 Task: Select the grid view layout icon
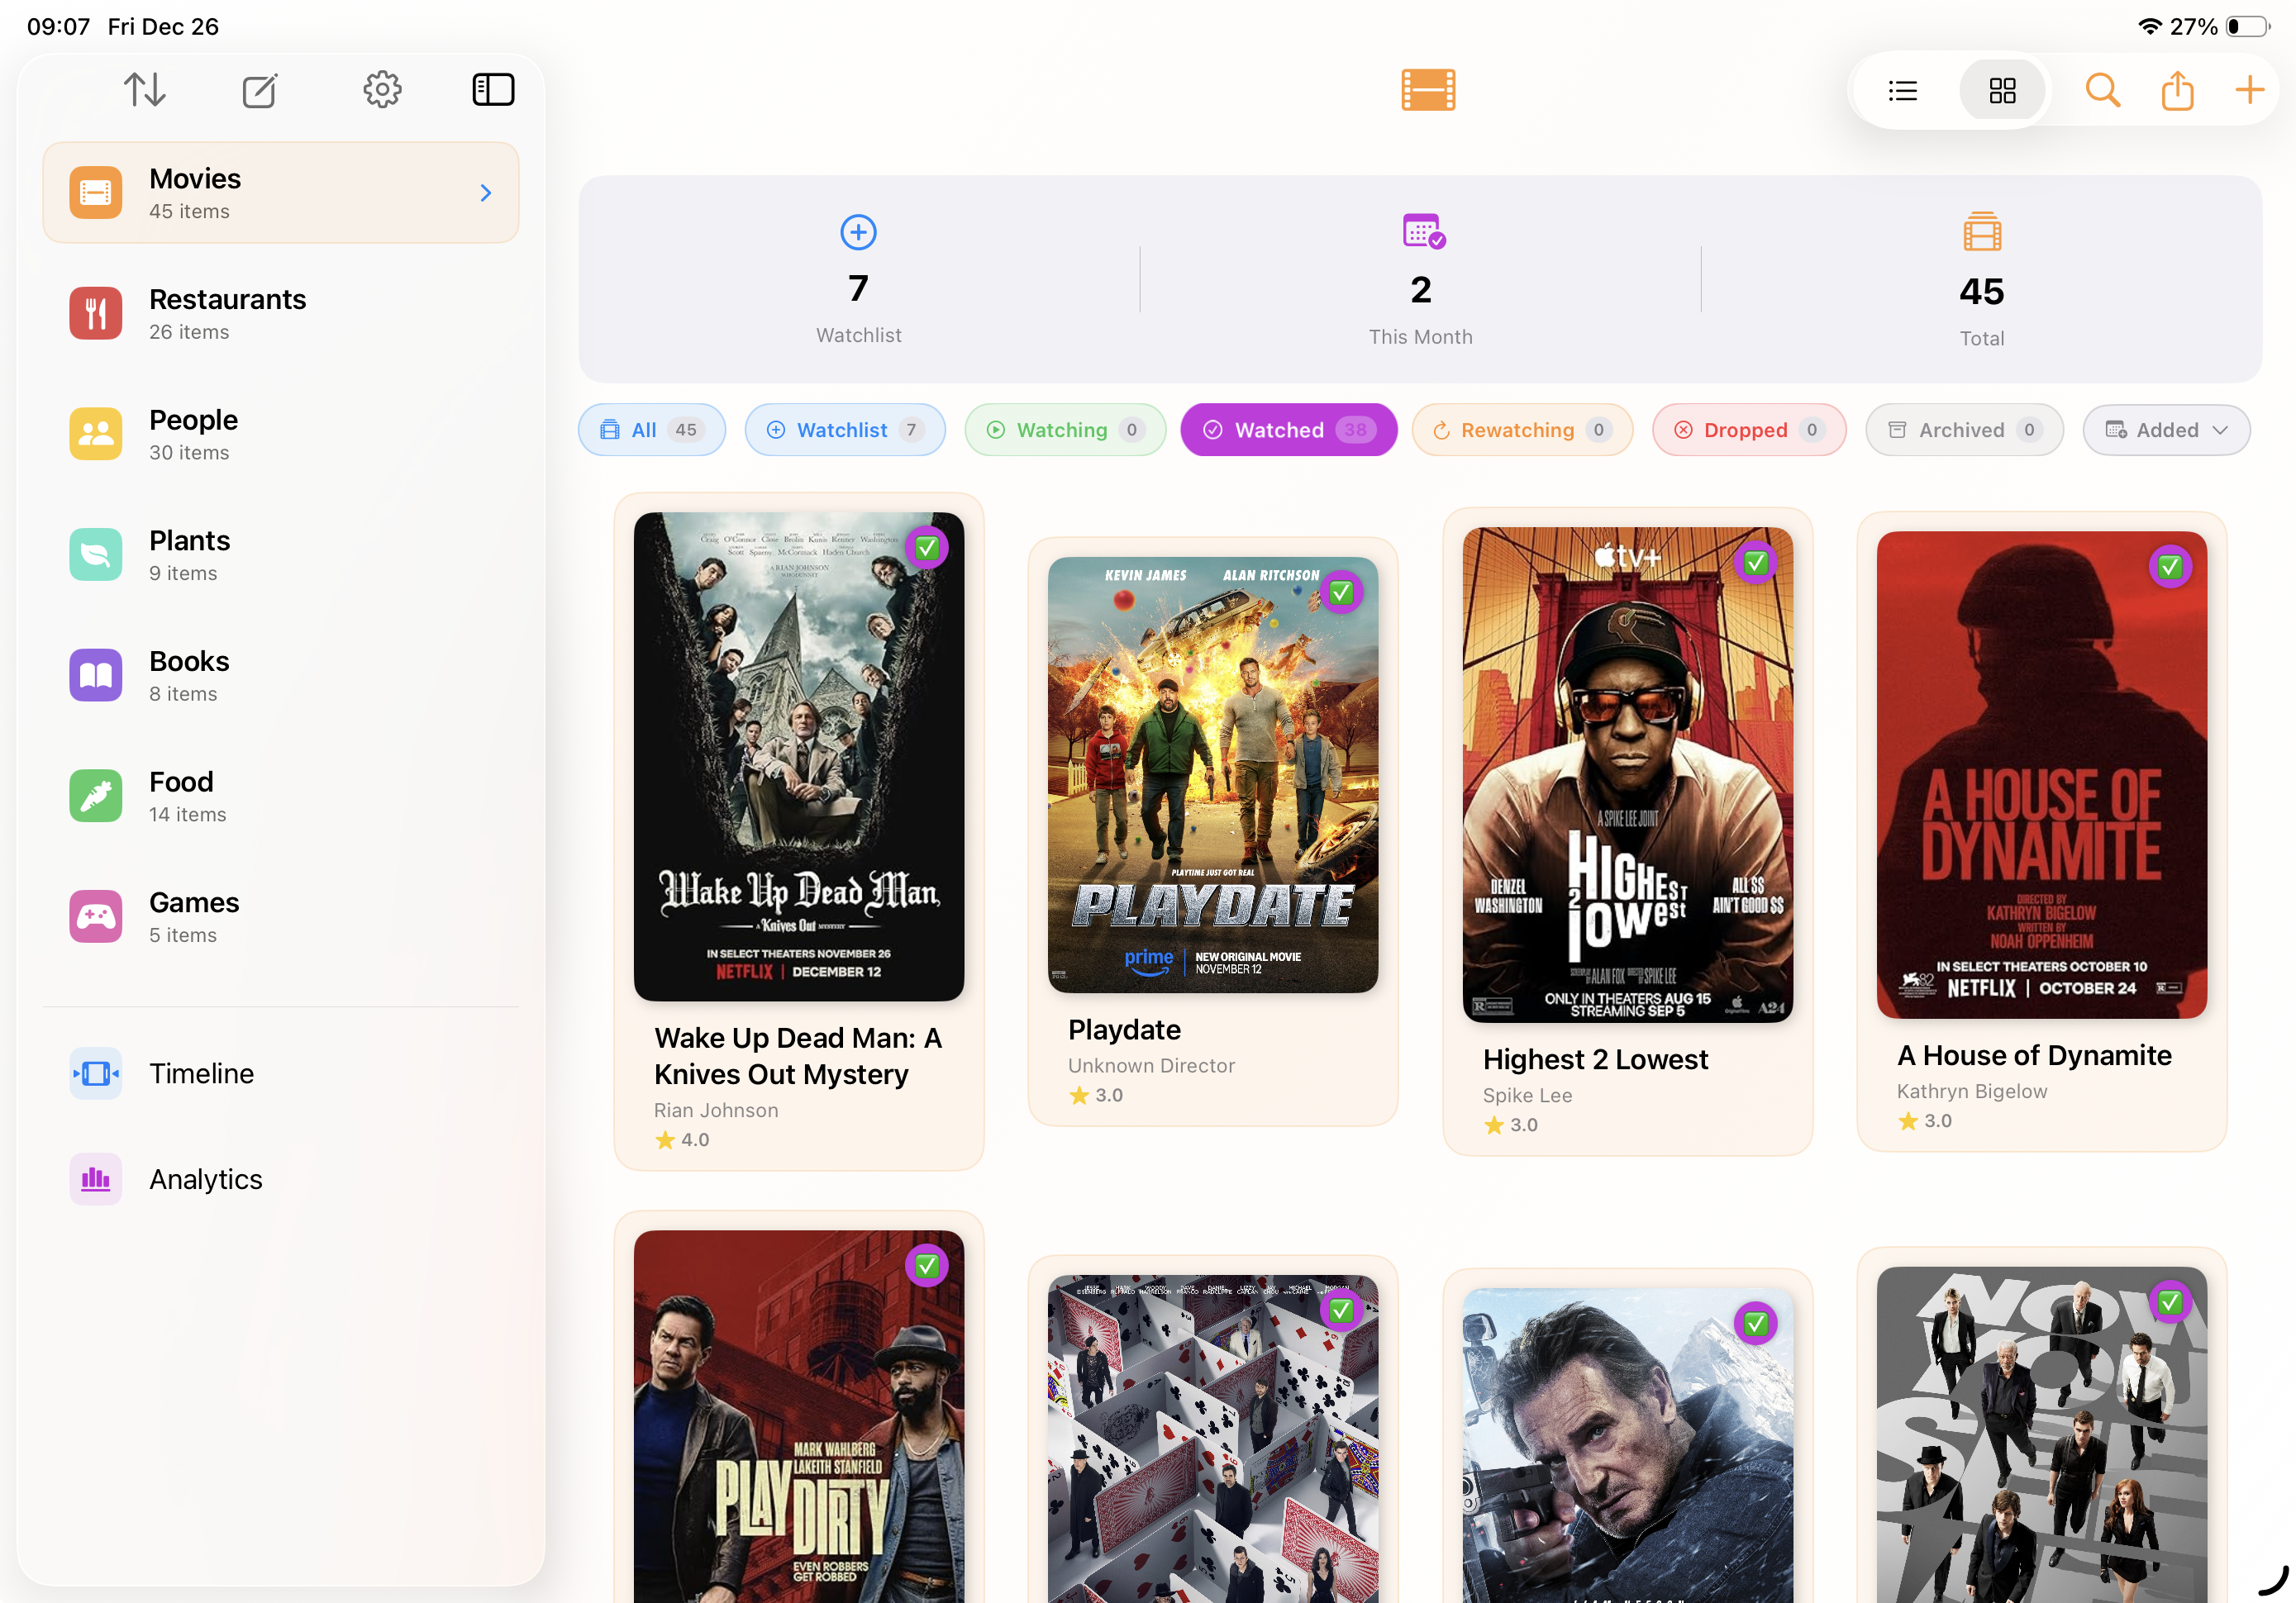point(2001,90)
